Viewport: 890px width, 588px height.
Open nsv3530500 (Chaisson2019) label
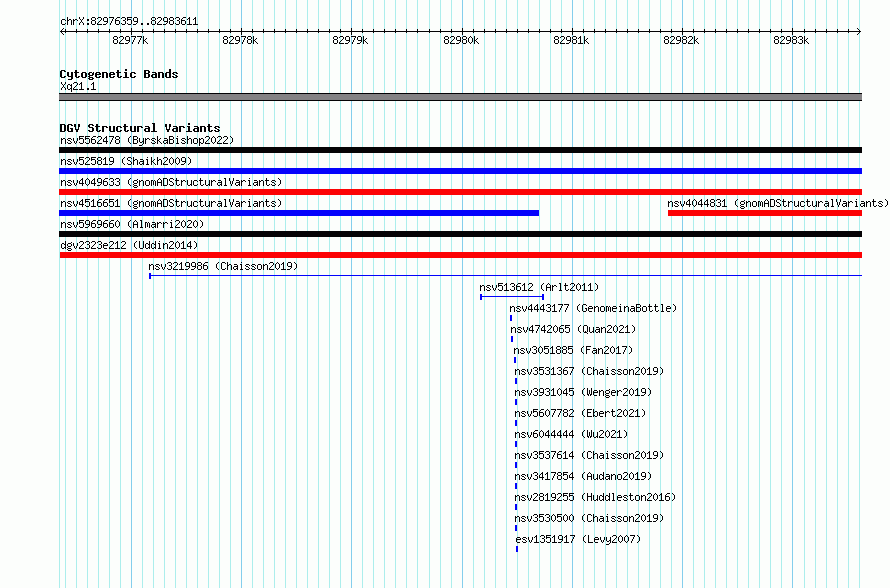coord(589,518)
